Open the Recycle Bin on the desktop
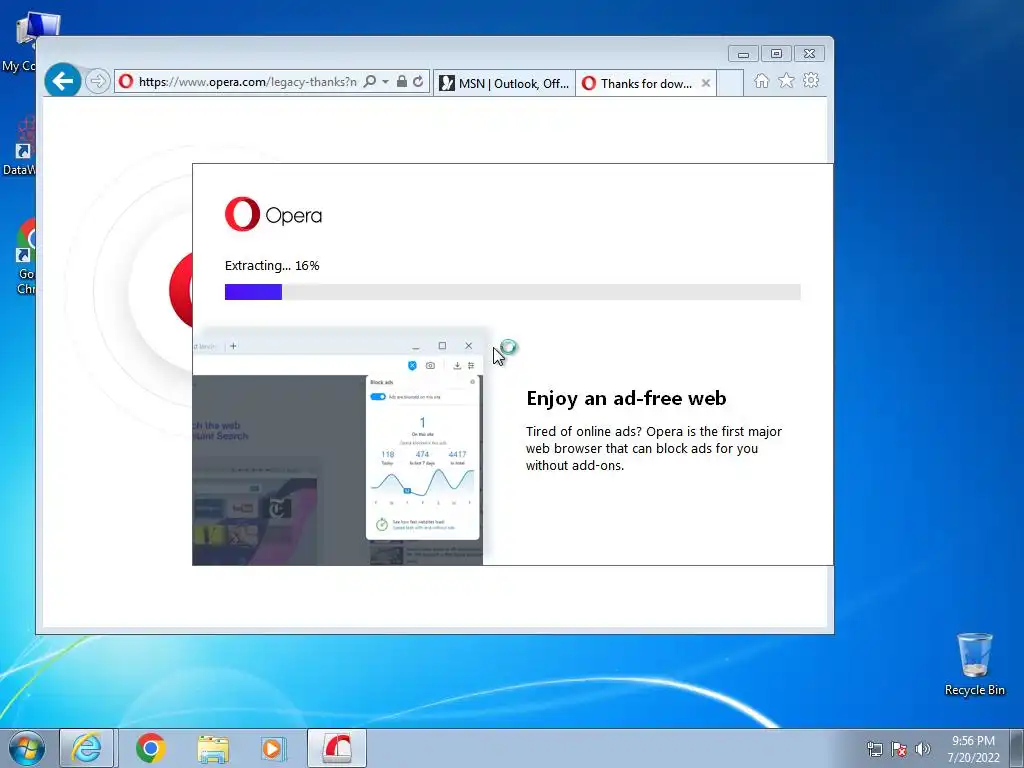Screen dimensions: 1024x768 click(974, 664)
